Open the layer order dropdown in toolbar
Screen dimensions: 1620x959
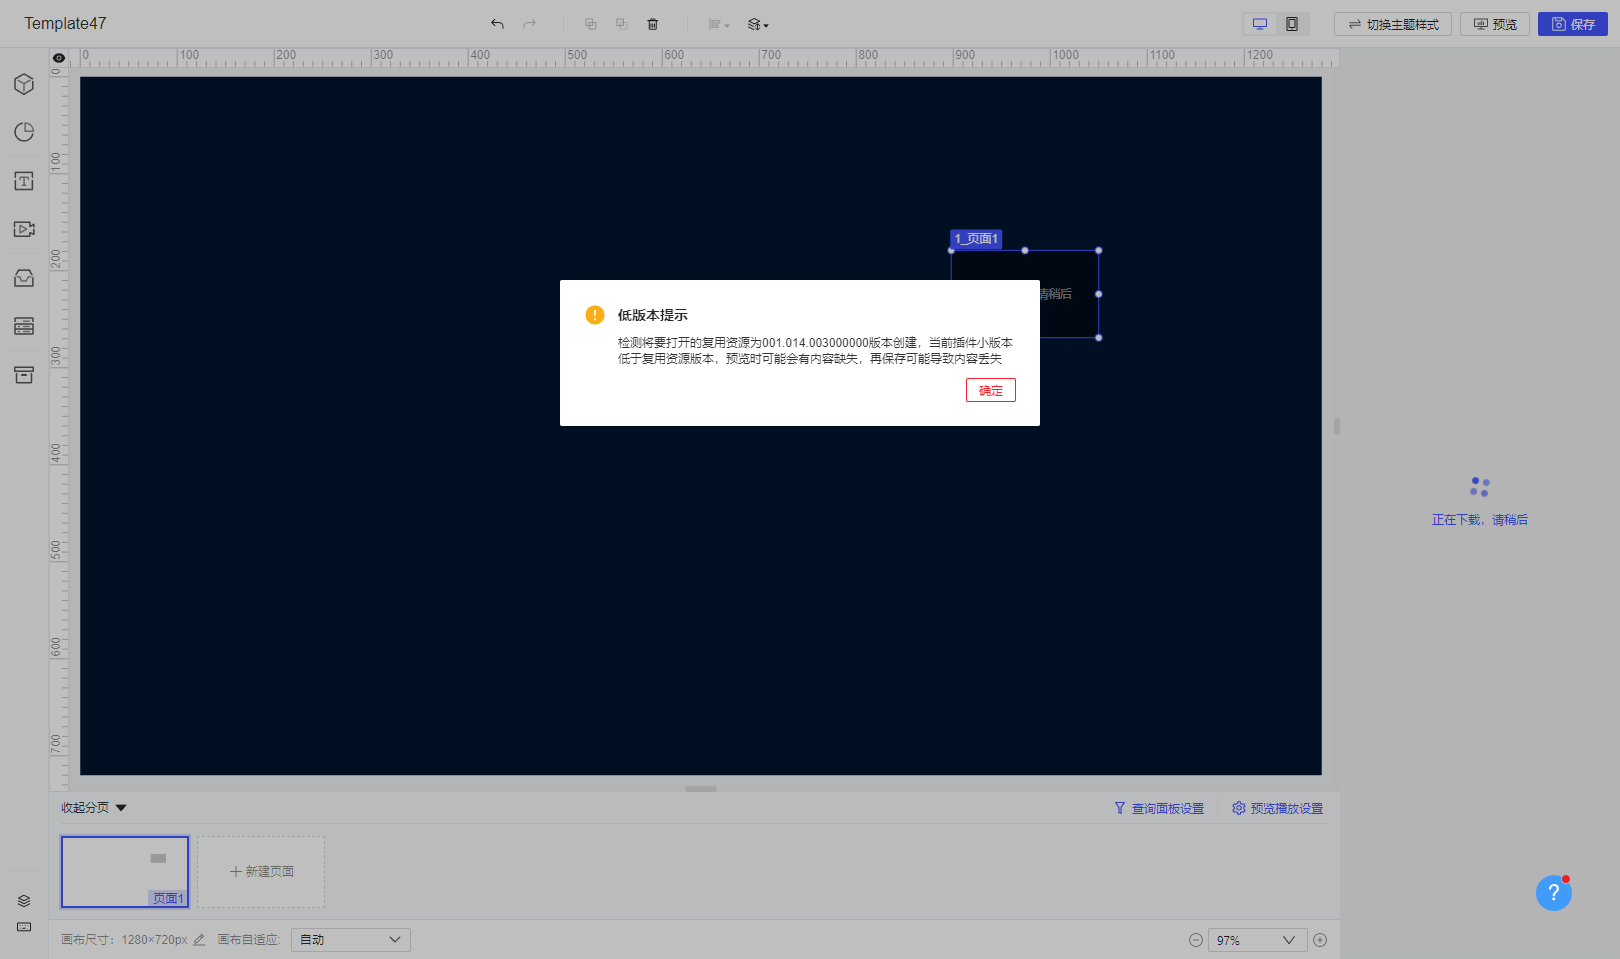[758, 24]
